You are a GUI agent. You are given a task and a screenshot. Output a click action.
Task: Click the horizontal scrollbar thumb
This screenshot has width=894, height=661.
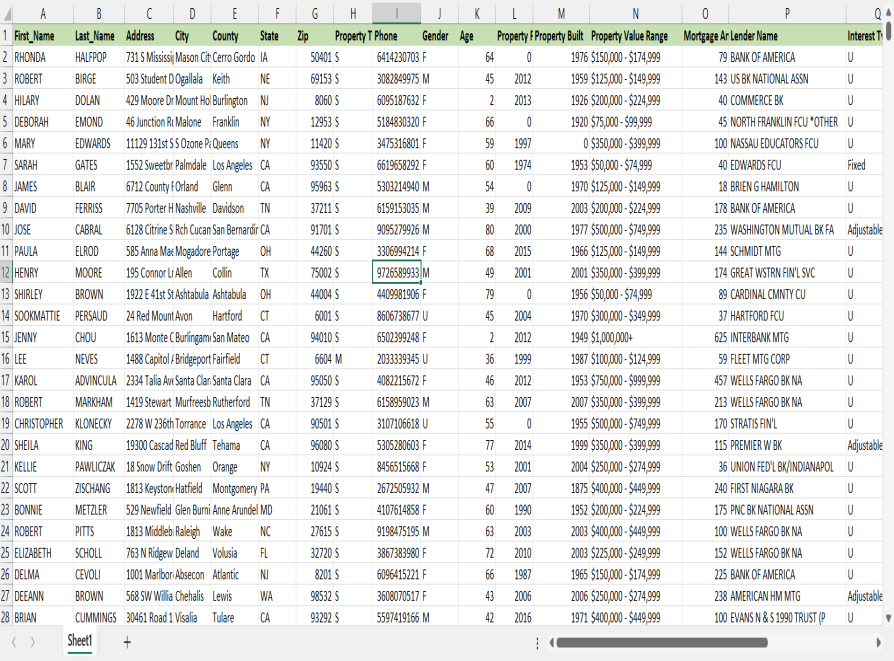click(662, 643)
